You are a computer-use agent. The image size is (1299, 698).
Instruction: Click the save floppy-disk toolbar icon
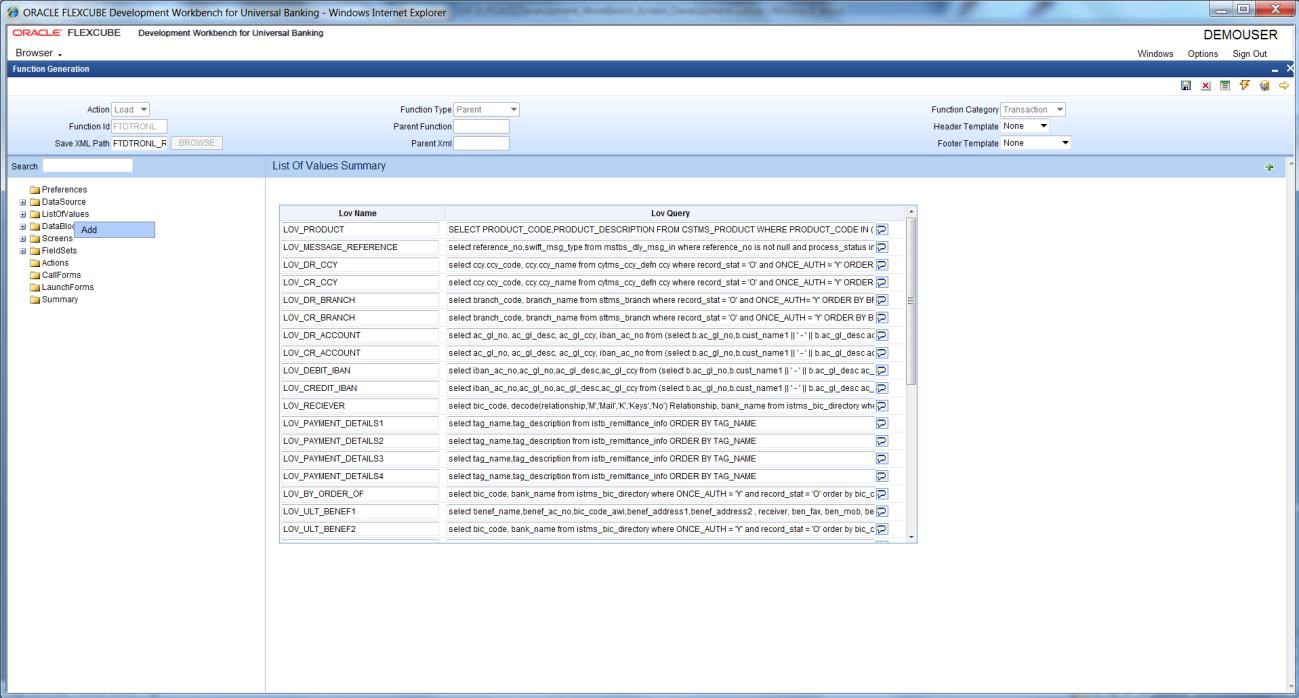click(1186, 87)
